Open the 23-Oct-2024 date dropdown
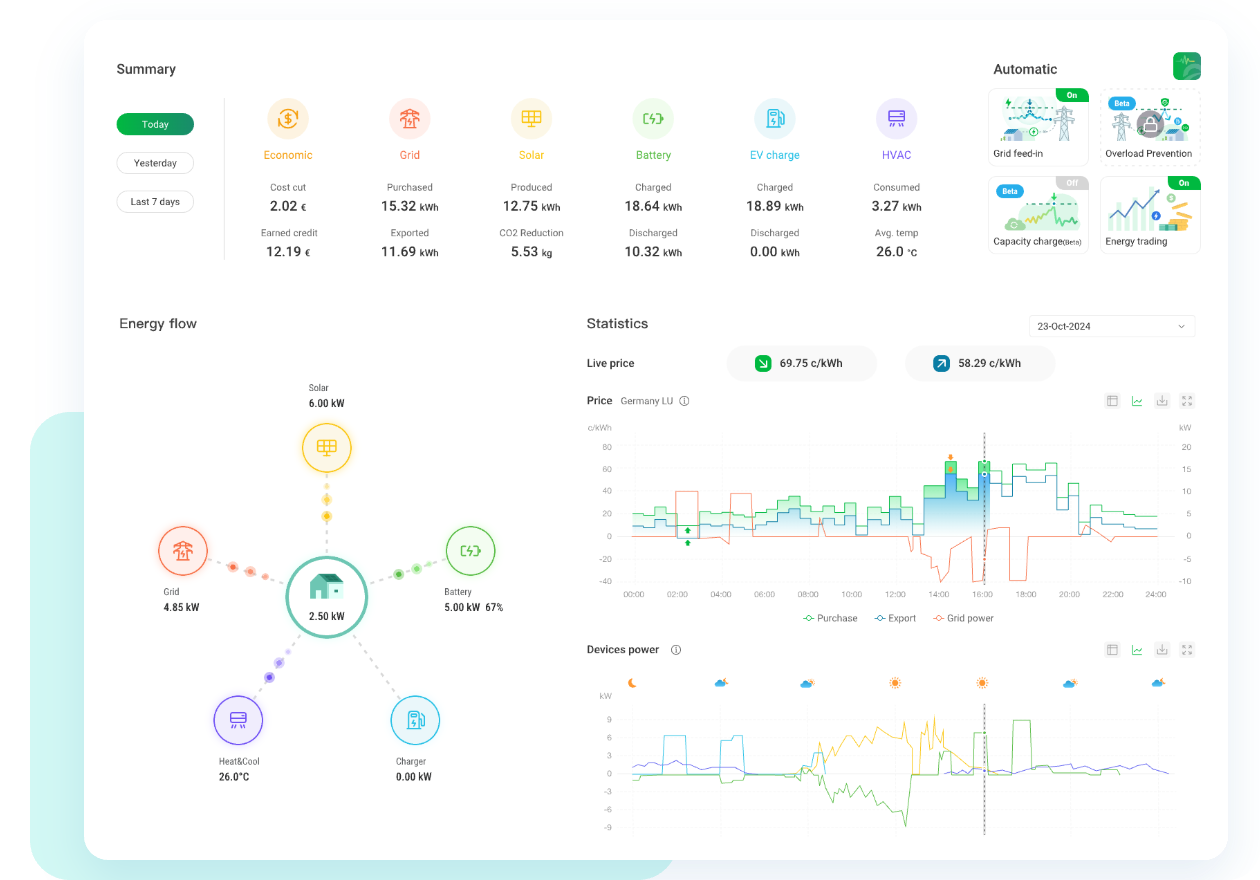1260x880 pixels. 1111,326
